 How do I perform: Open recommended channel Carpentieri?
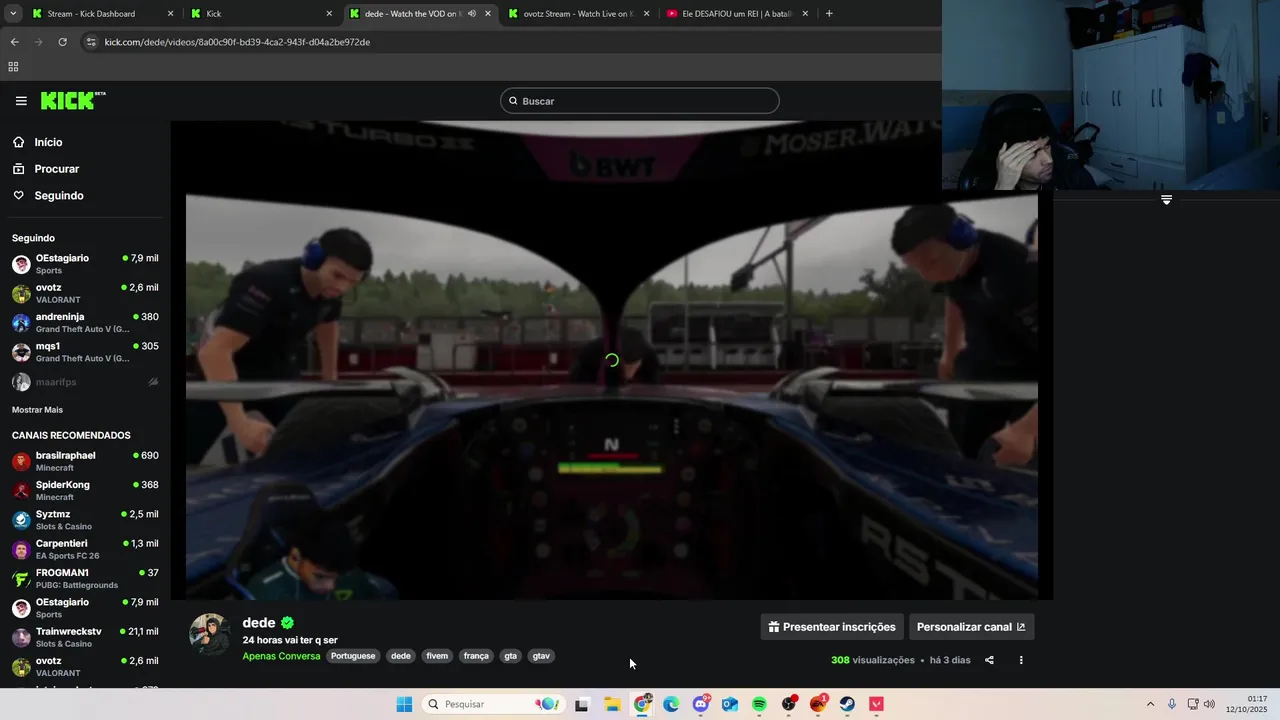click(85, 549)
